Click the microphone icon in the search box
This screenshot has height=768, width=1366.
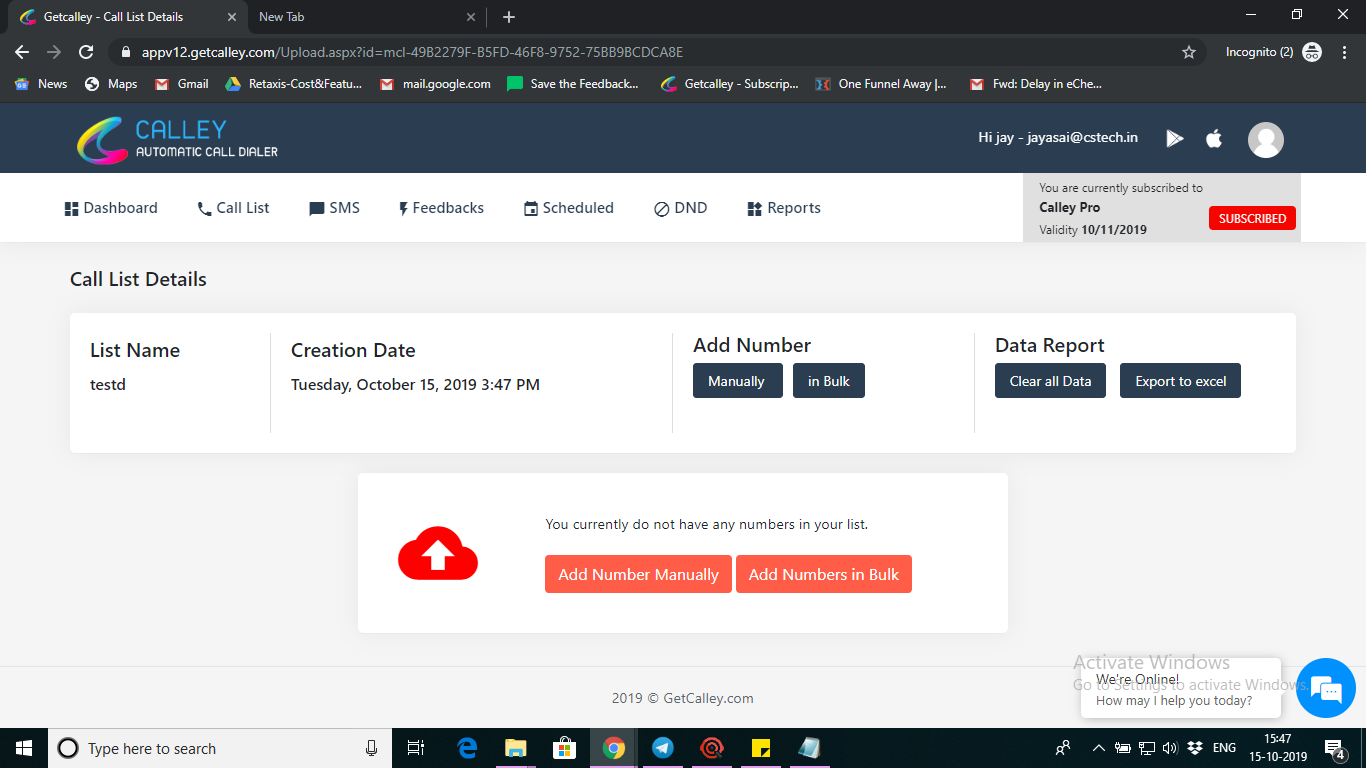(x=372, y=748)
